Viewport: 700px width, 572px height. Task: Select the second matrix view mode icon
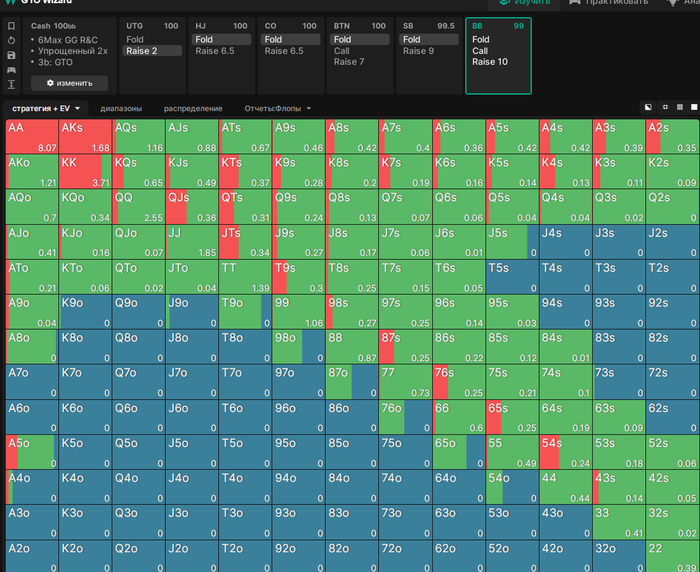coord(665,107)
